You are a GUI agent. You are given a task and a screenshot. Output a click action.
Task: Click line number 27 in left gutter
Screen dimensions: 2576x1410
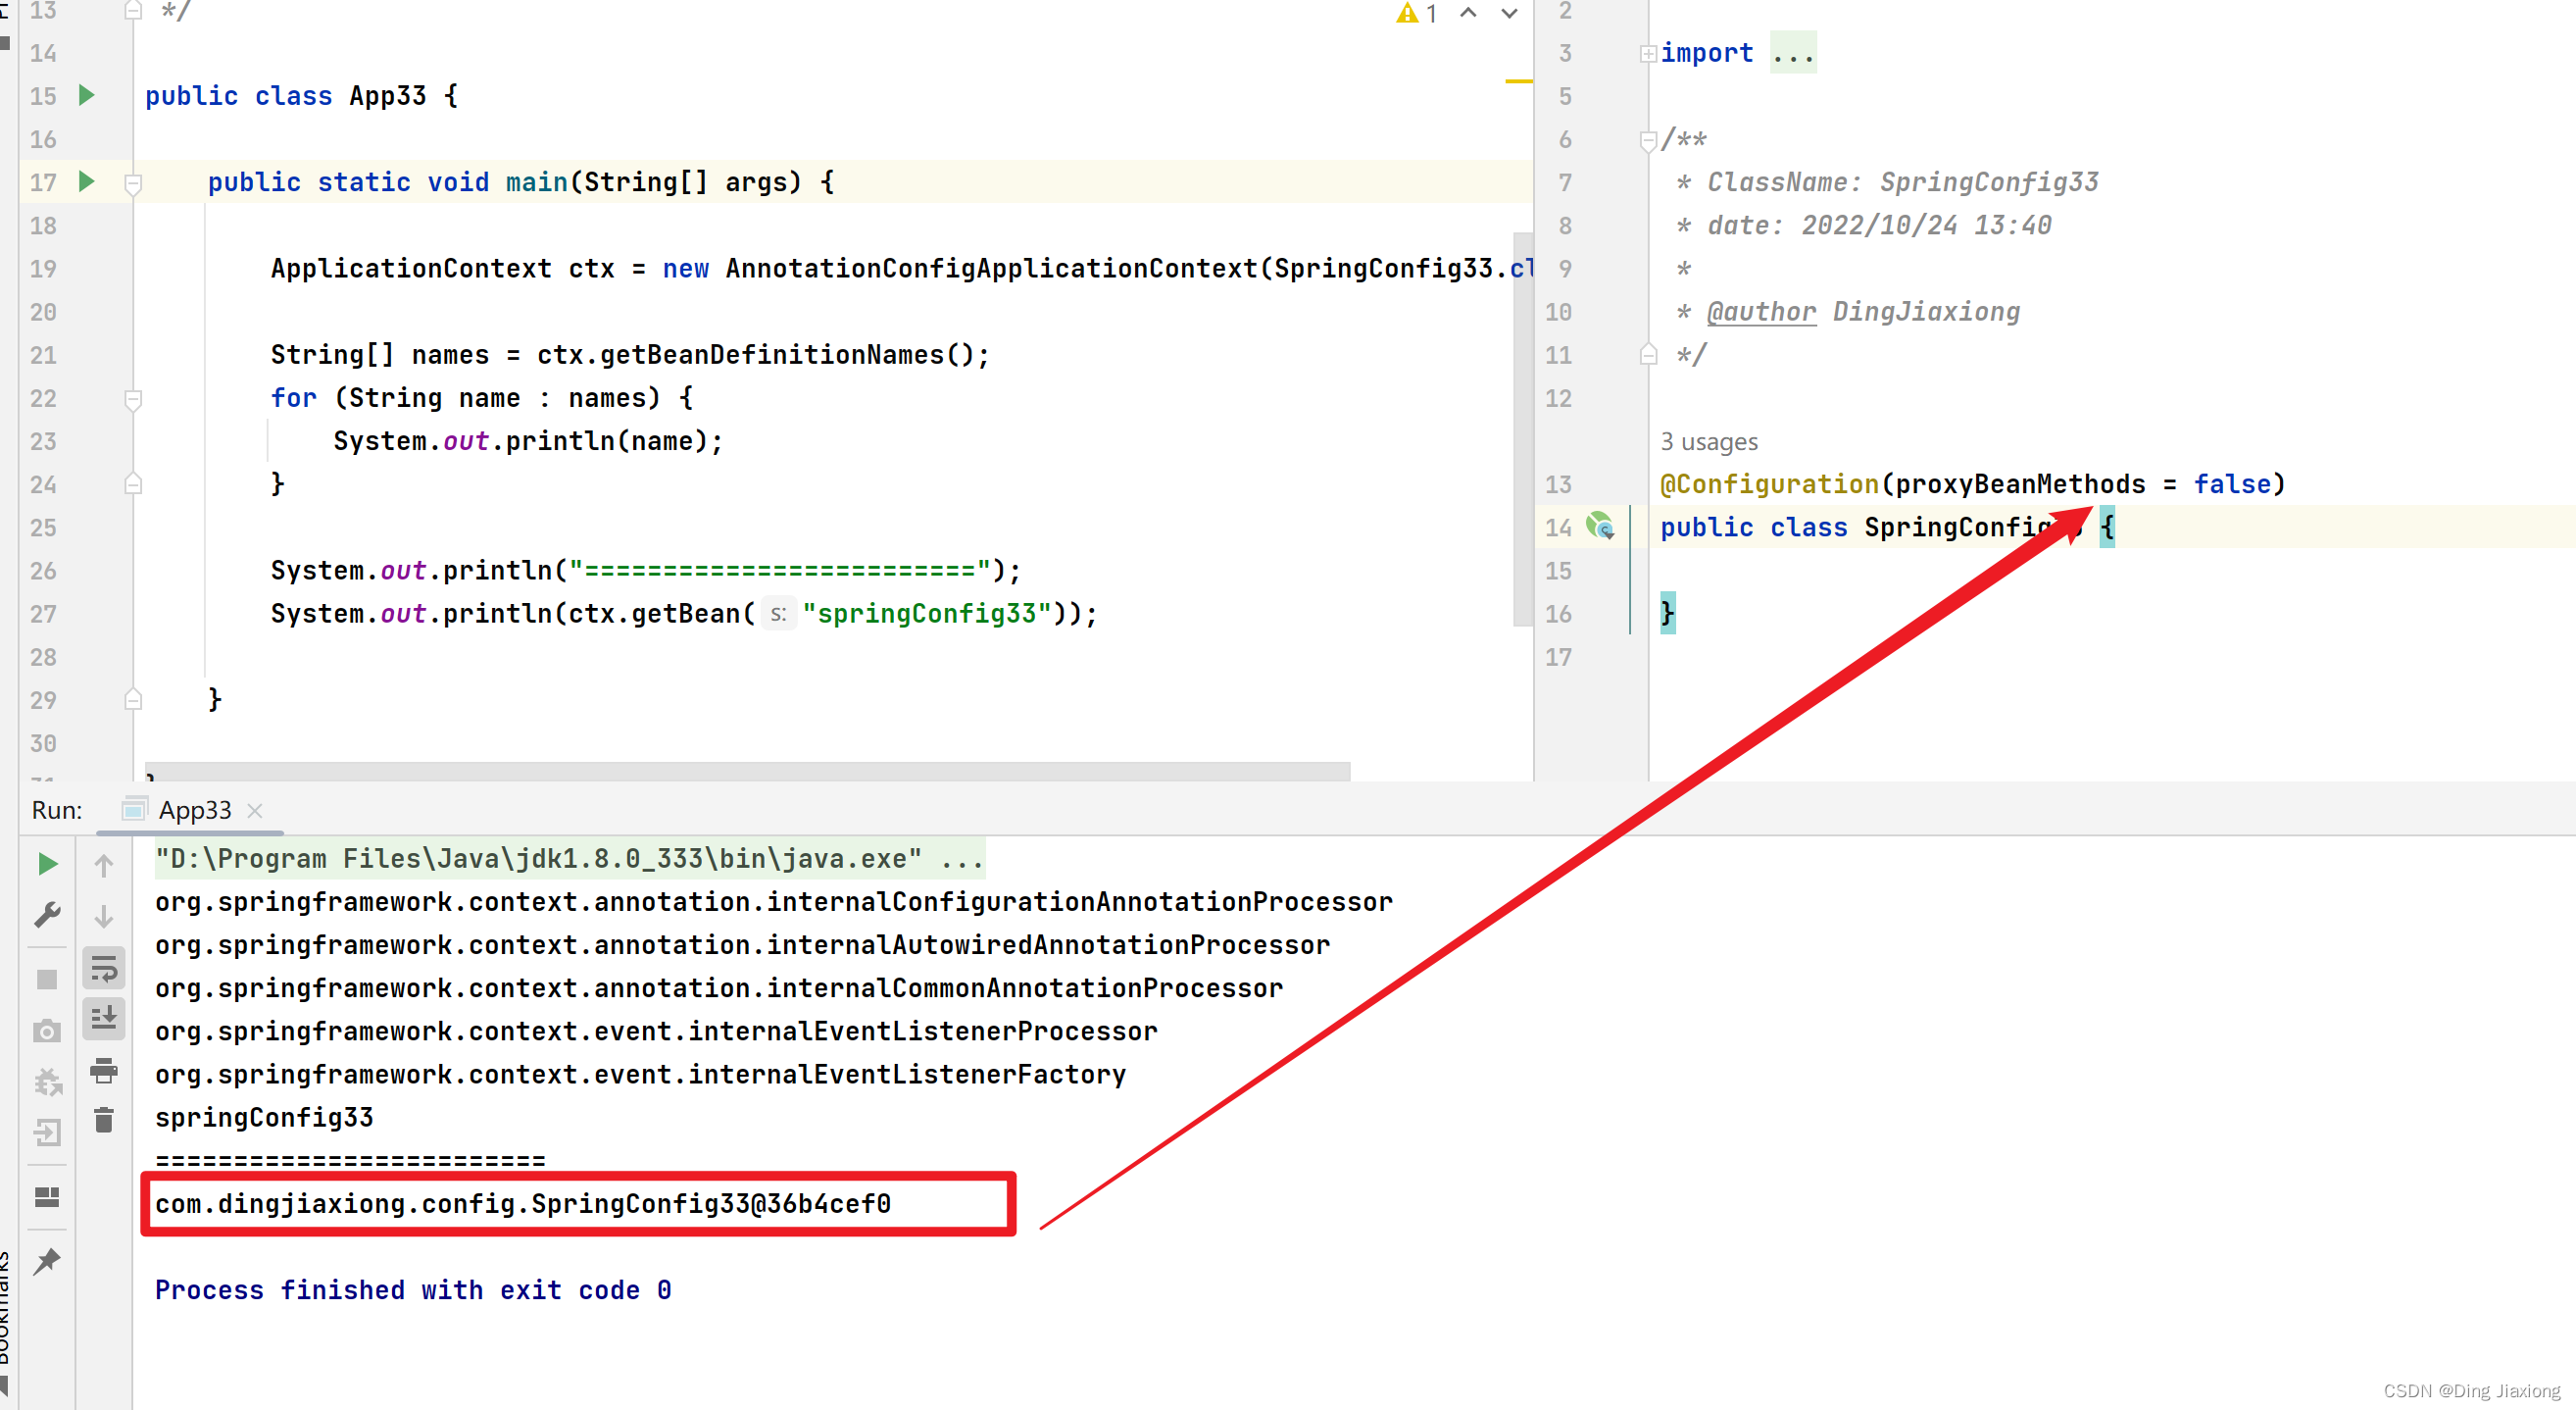(43, 614)
